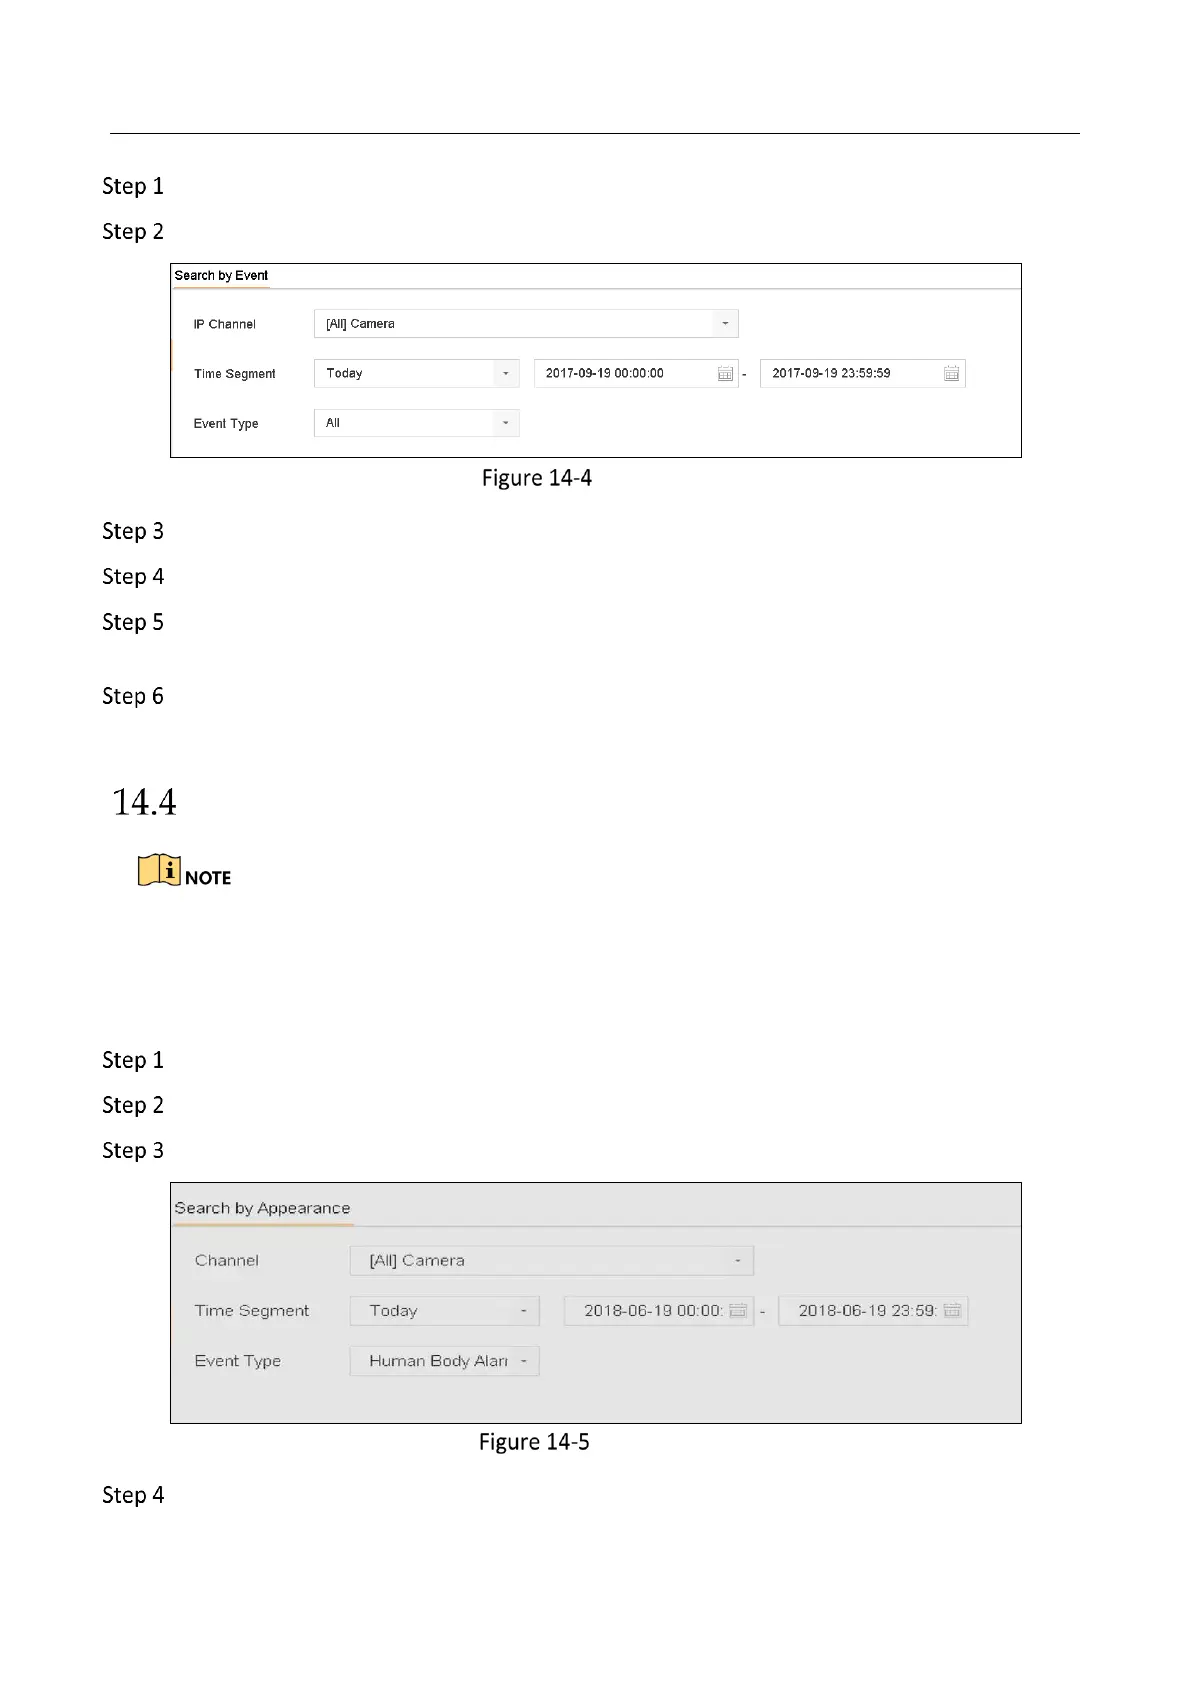This screenshot has width=1191, height=1684.
Task: Click the Step 5 label
Action: (x=133, y=622)
